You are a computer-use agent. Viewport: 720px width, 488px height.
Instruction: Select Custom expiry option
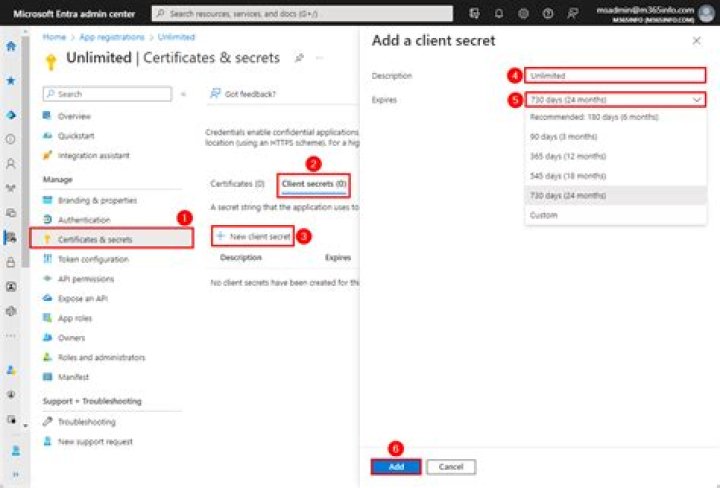615,215
